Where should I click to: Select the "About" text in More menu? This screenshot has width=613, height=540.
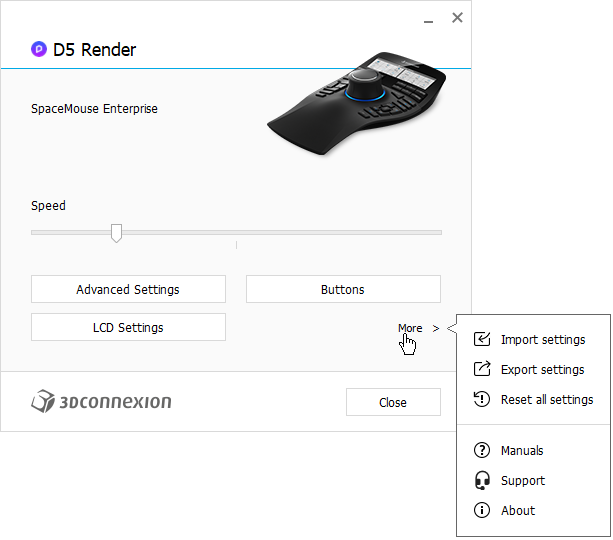(x=518, y=510)
